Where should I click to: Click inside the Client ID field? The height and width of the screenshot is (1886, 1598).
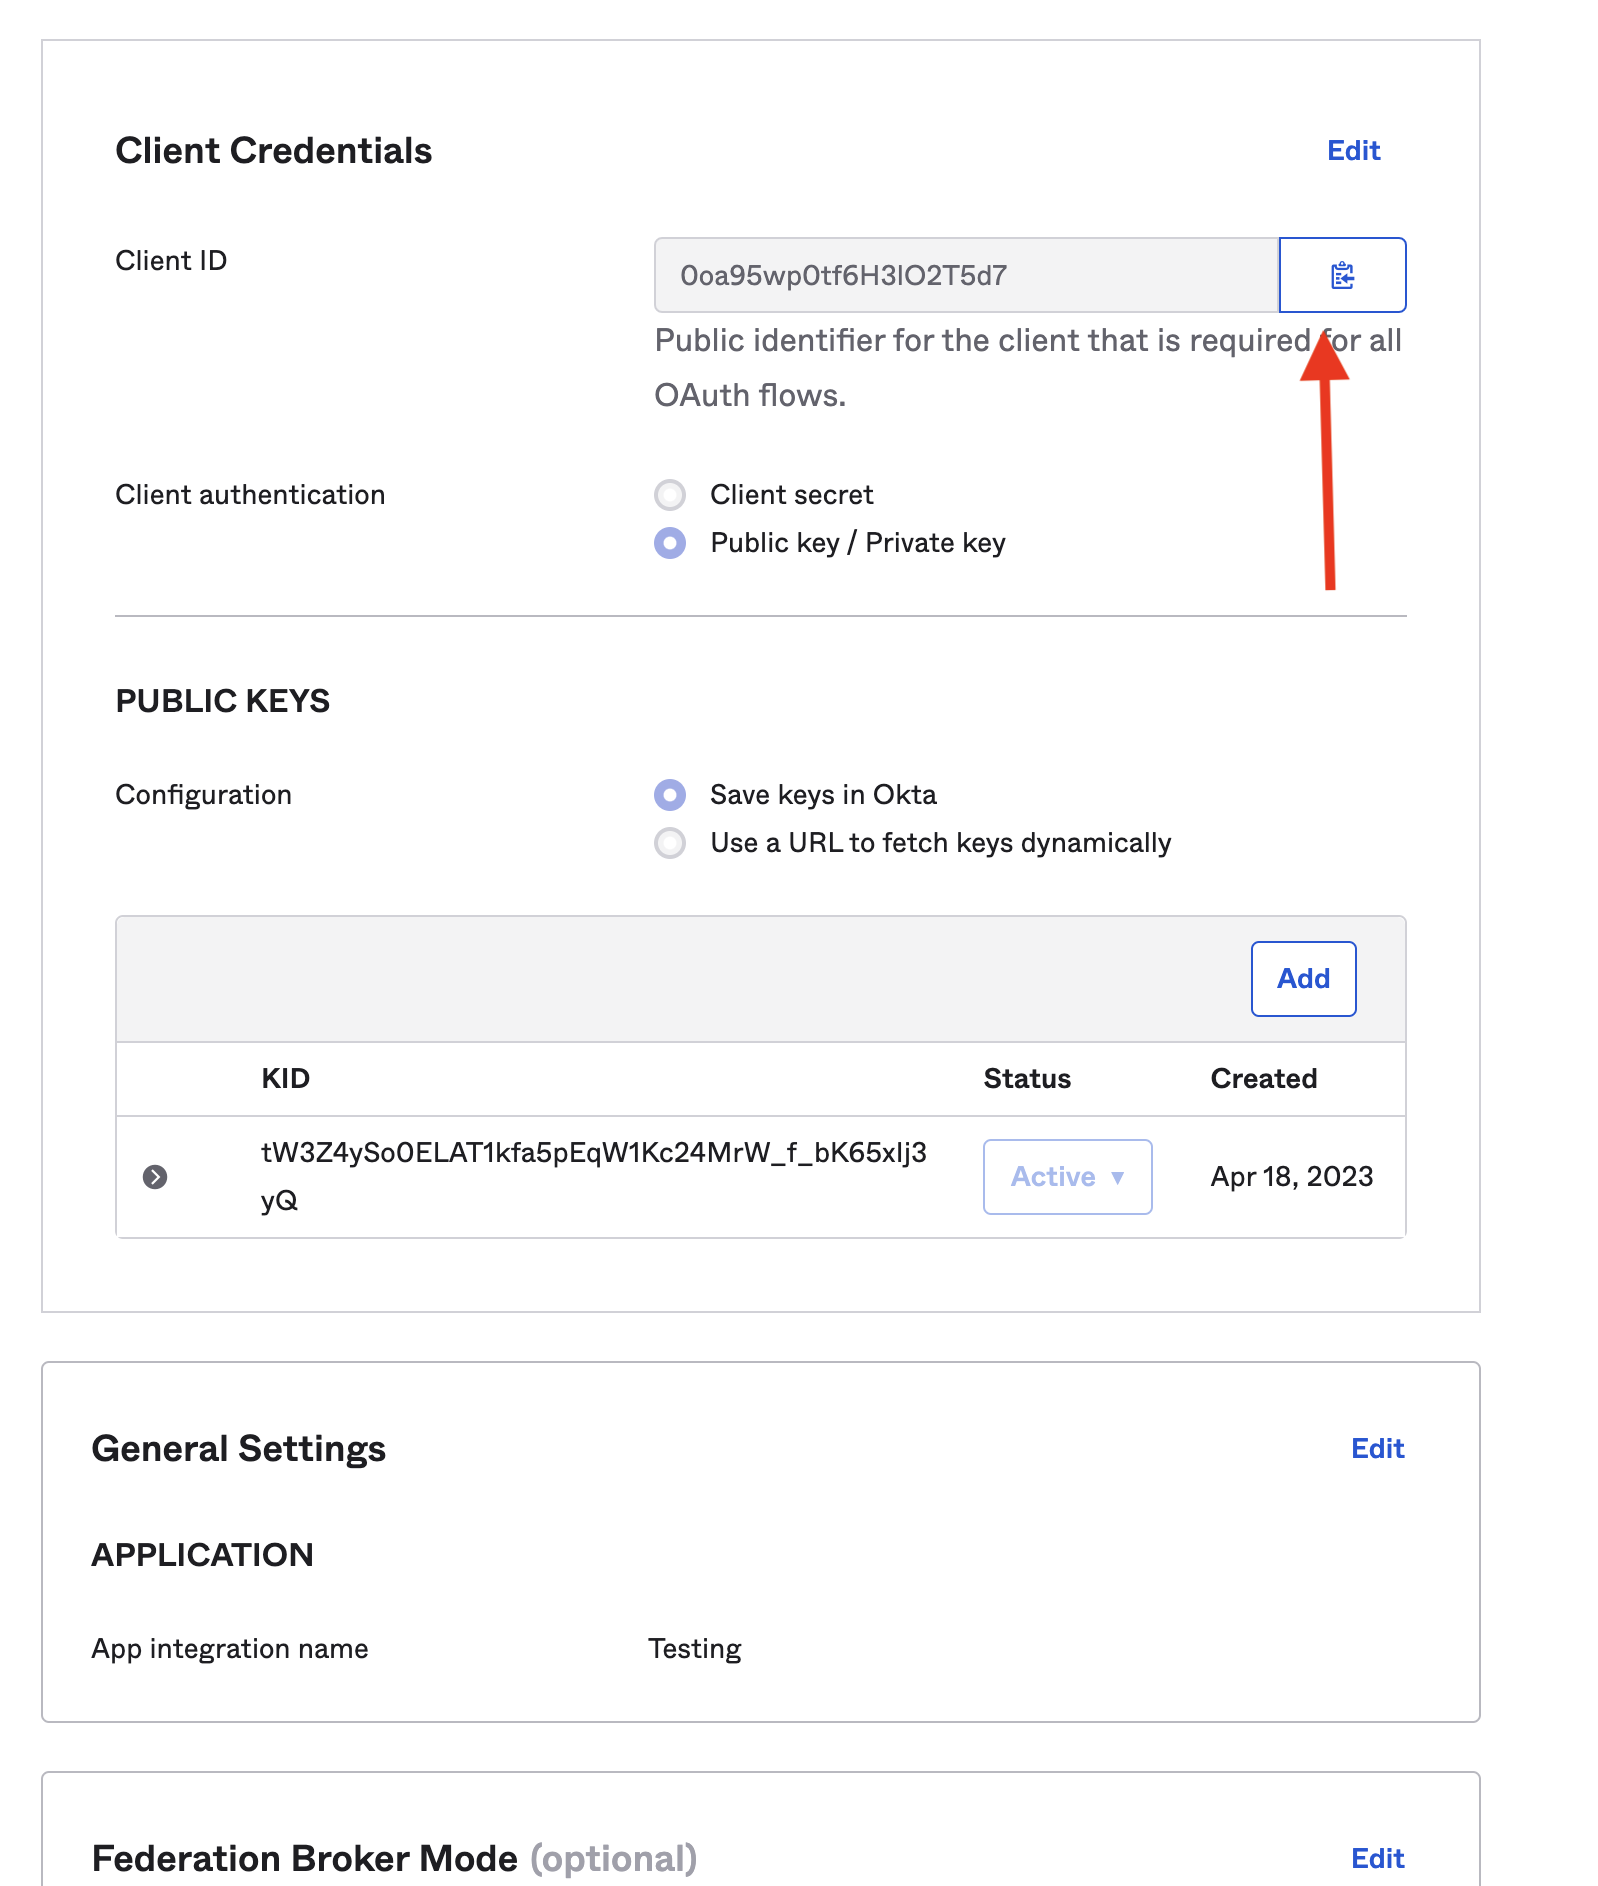[x=965, y=275]
